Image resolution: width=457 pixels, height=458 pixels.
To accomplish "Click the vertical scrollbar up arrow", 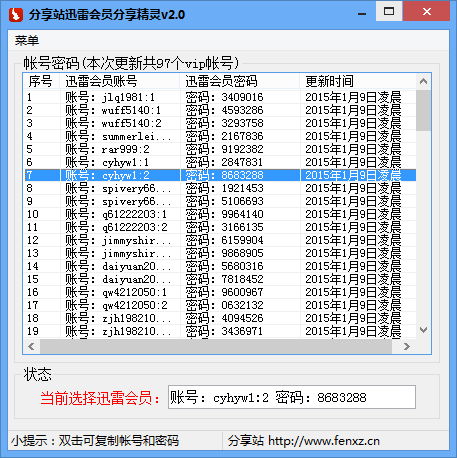I will pos(423,81).
